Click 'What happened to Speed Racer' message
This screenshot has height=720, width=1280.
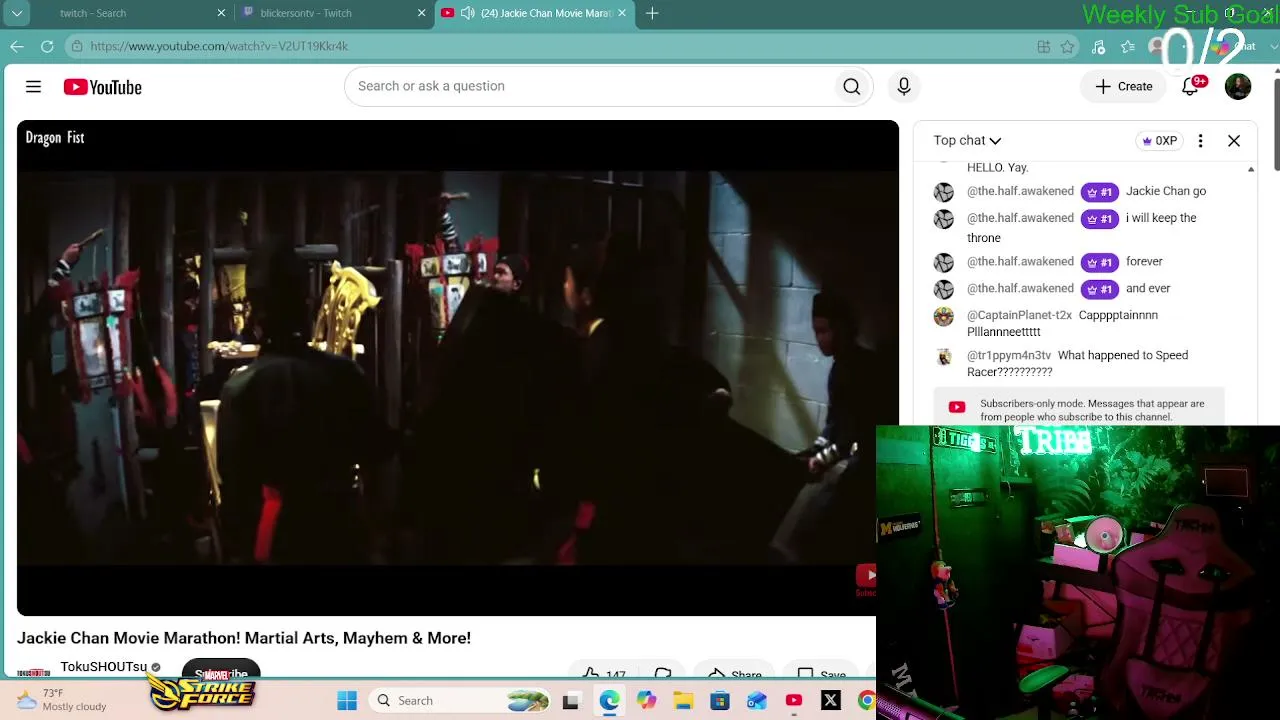(x=1078, y=363)
